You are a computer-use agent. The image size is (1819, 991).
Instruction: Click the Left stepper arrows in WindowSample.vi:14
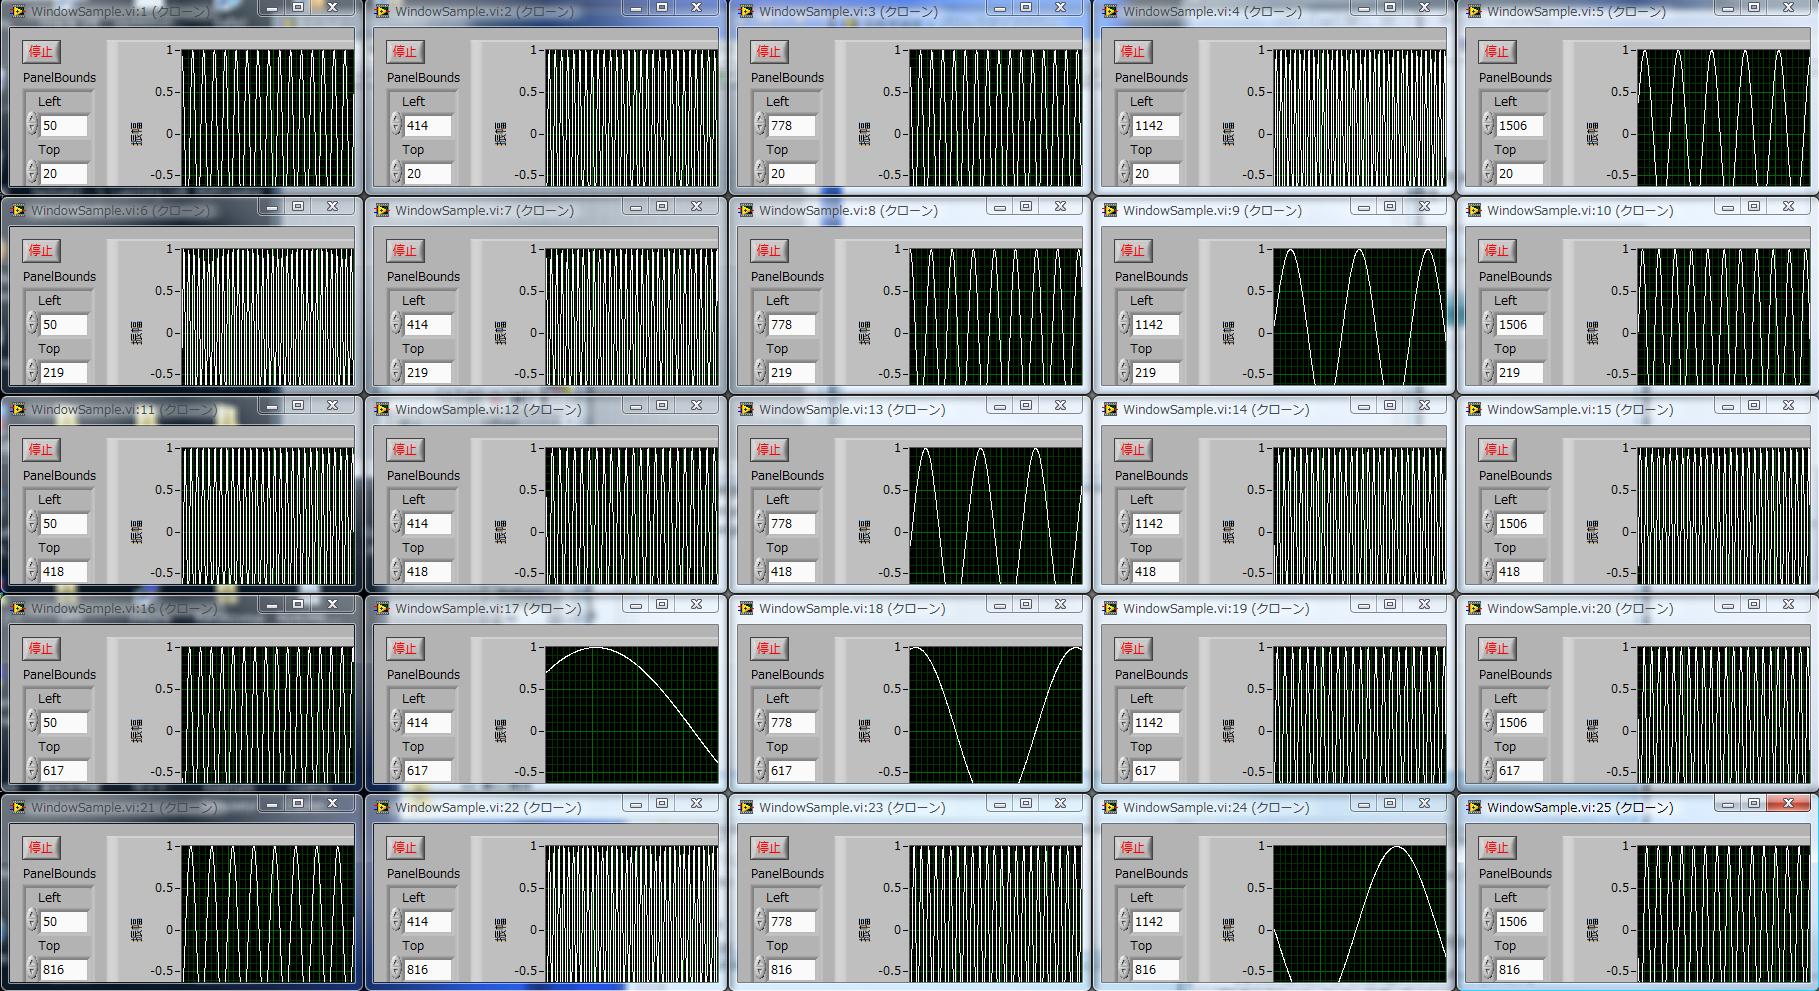point(1125,523)
